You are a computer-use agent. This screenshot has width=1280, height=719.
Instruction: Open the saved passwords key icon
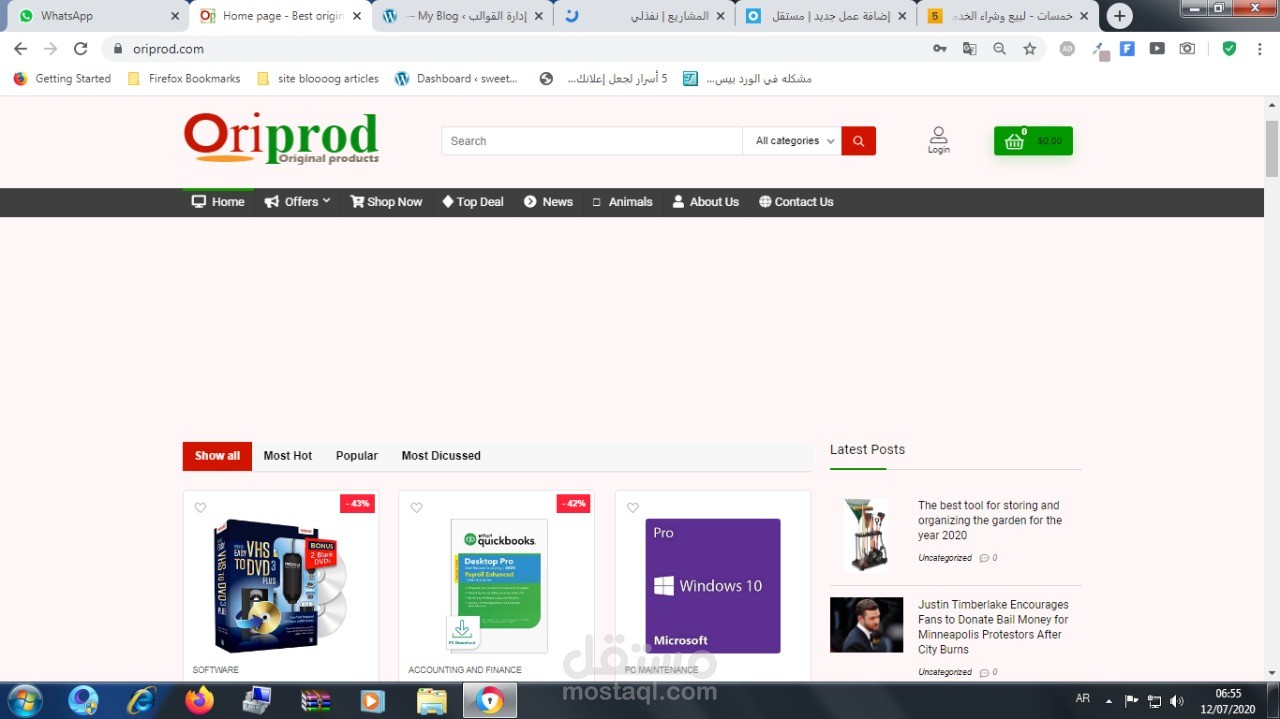pyautogui.click(x=940, y=48)
